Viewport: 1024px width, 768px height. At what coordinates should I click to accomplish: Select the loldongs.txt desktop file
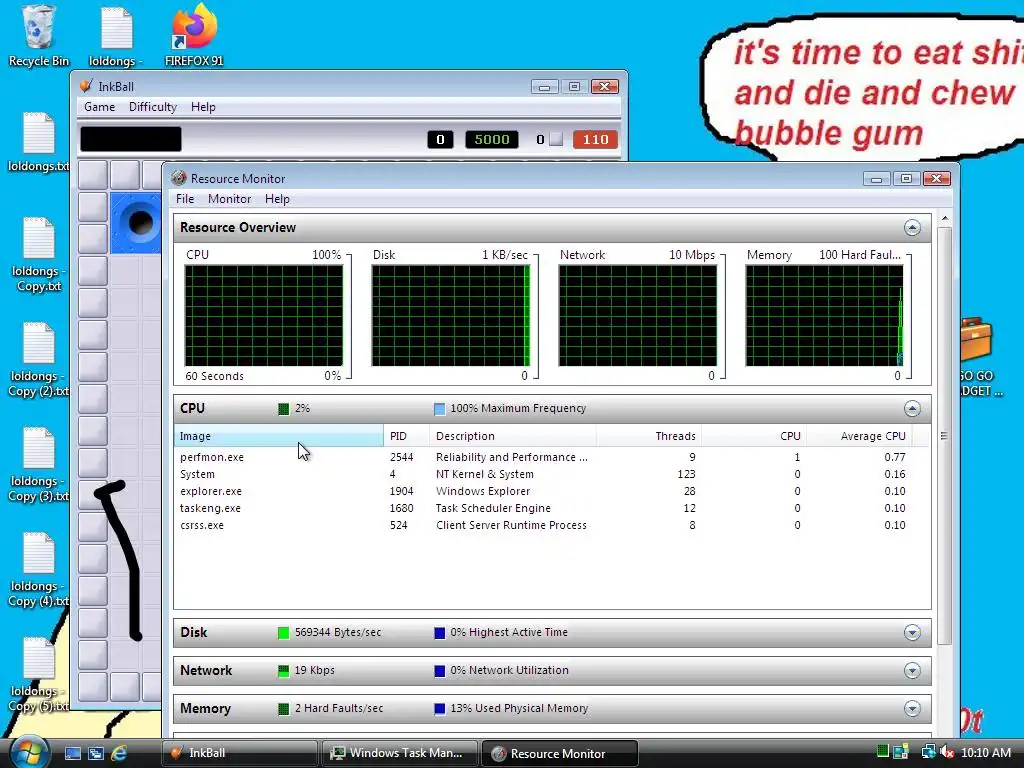coord(39,142)
